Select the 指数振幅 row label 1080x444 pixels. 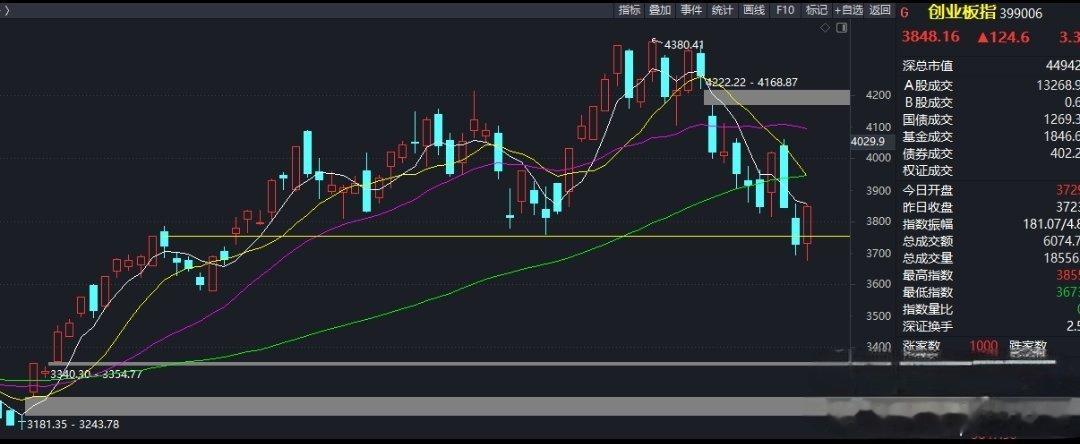click(x=928, y=224)
